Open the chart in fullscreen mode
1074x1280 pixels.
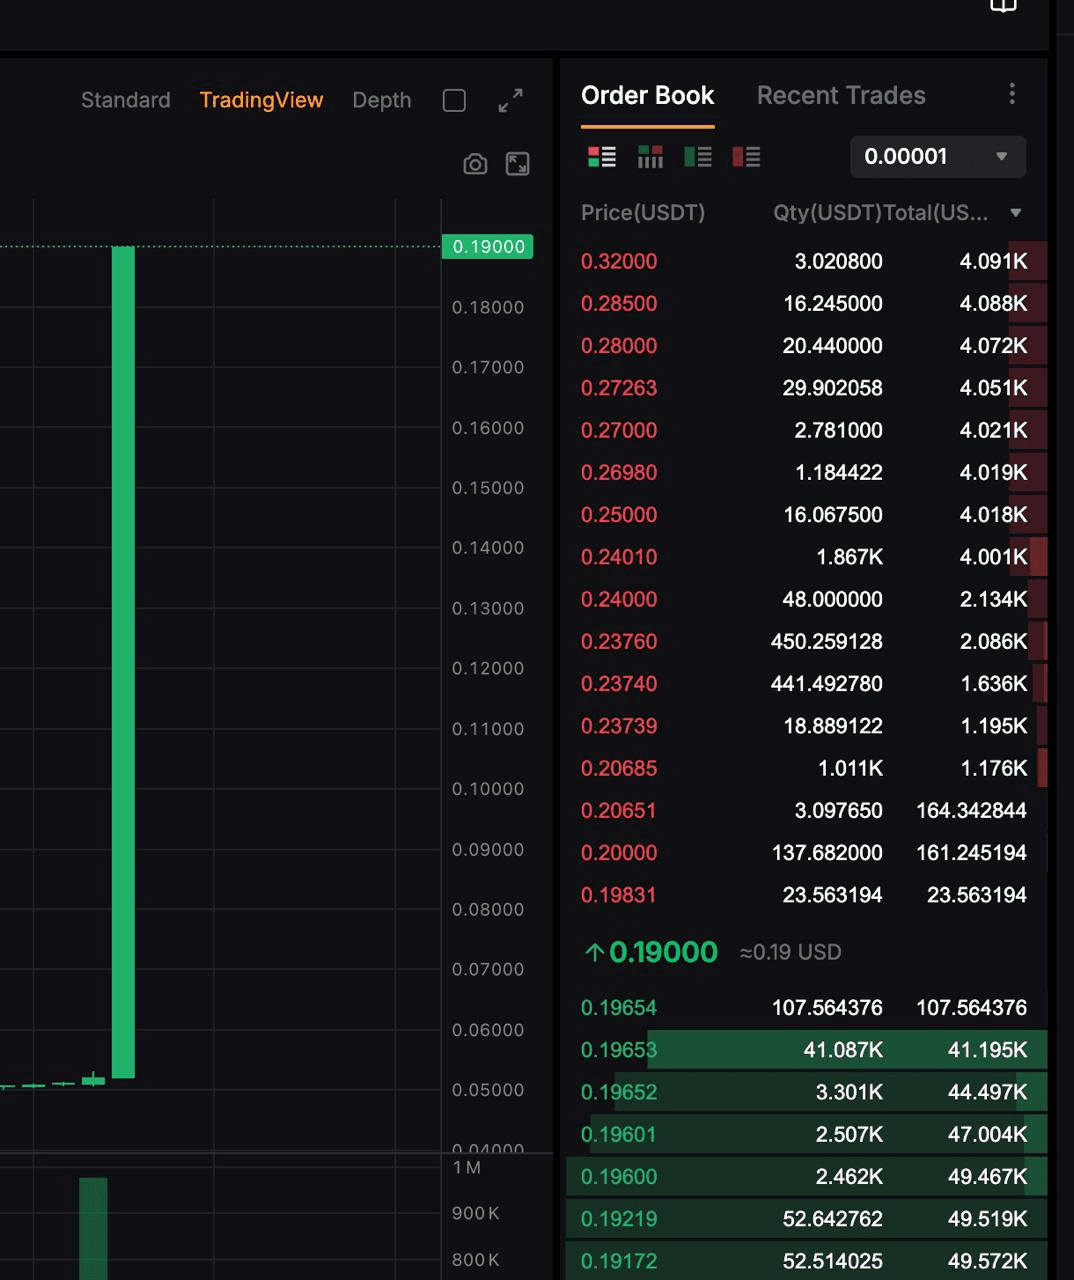pyautogui.click(x=517, y=164)
